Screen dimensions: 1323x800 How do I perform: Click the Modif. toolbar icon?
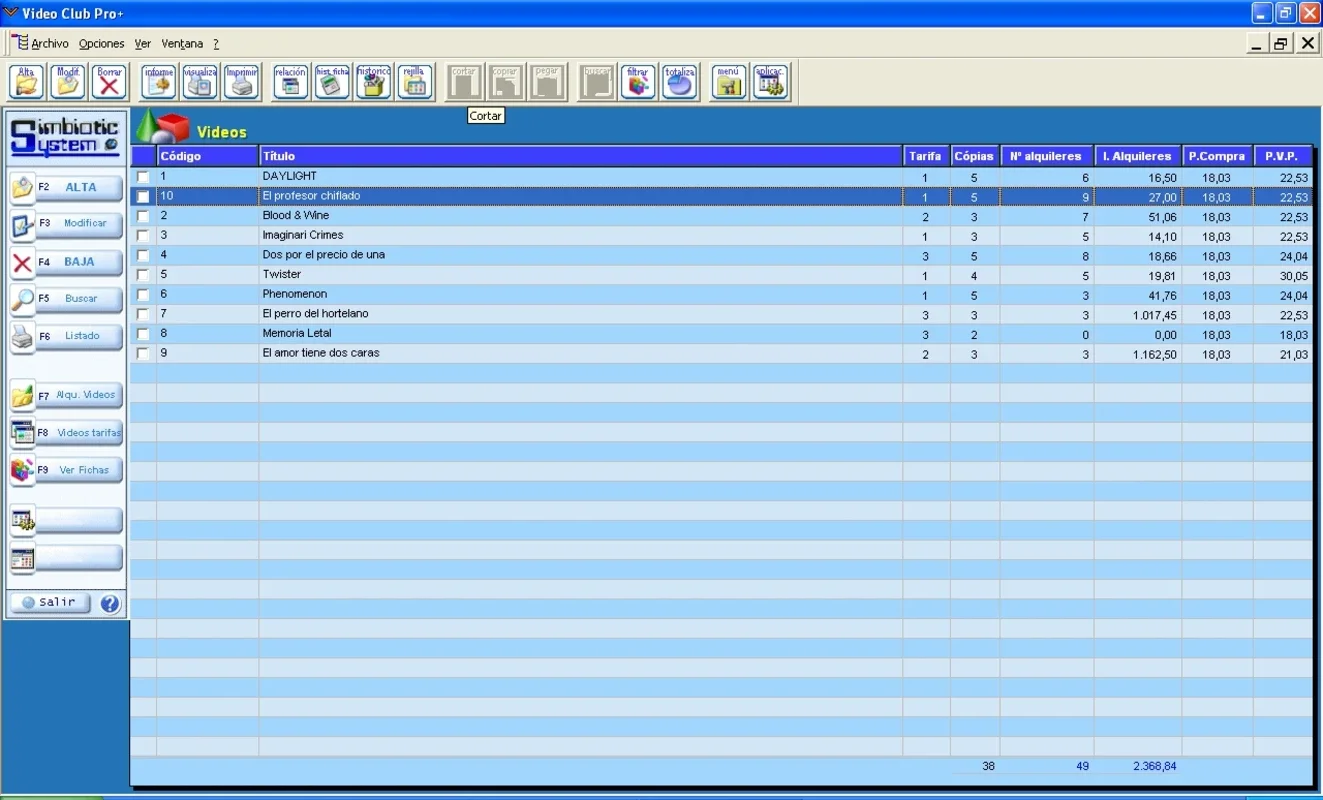pos(68,82)
